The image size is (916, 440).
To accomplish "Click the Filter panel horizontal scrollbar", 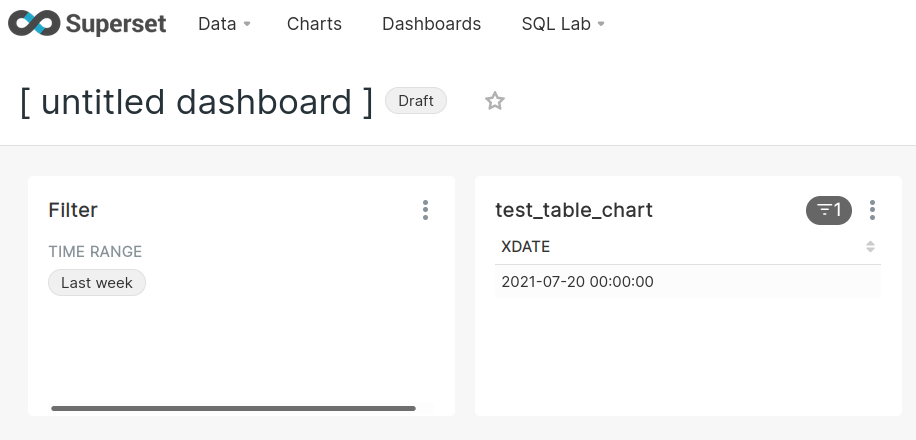I will point(234,408).
